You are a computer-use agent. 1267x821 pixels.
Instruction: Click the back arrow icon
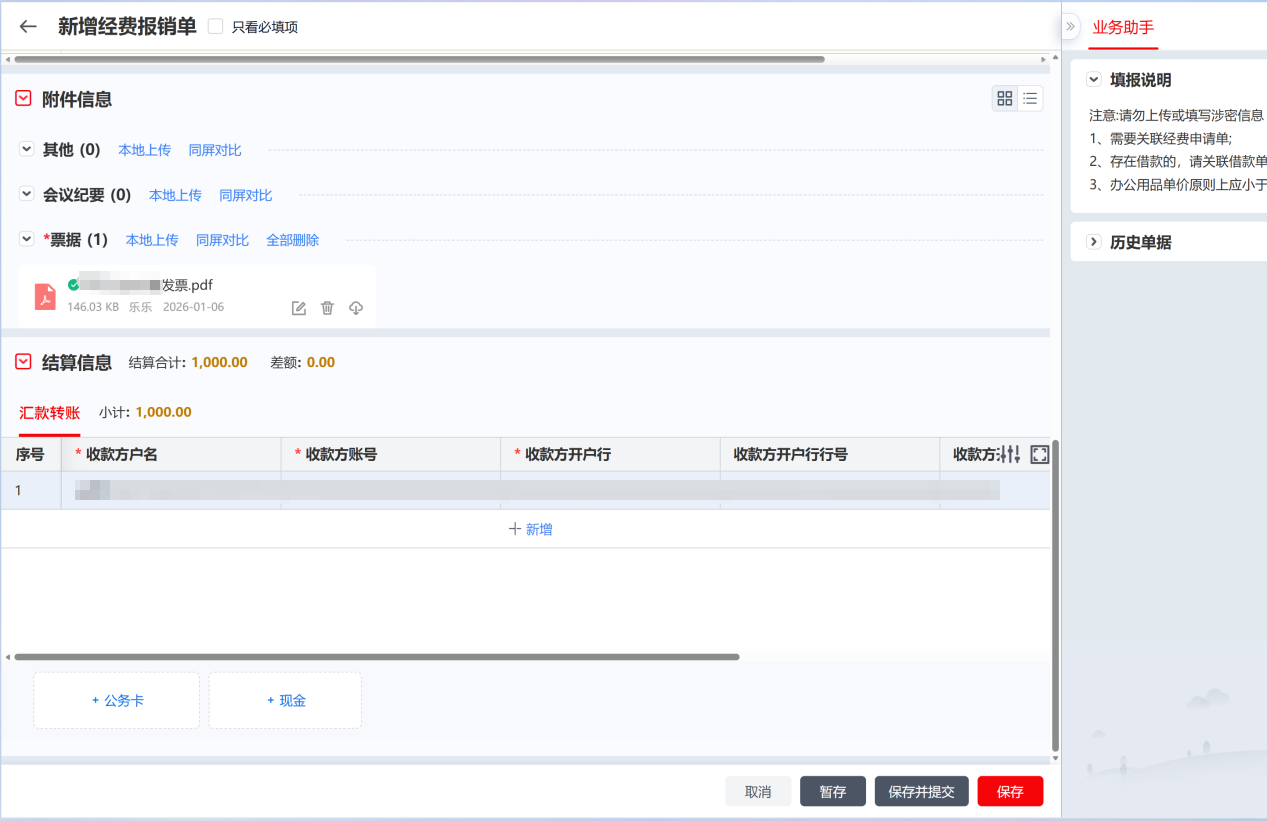point(28,27)
